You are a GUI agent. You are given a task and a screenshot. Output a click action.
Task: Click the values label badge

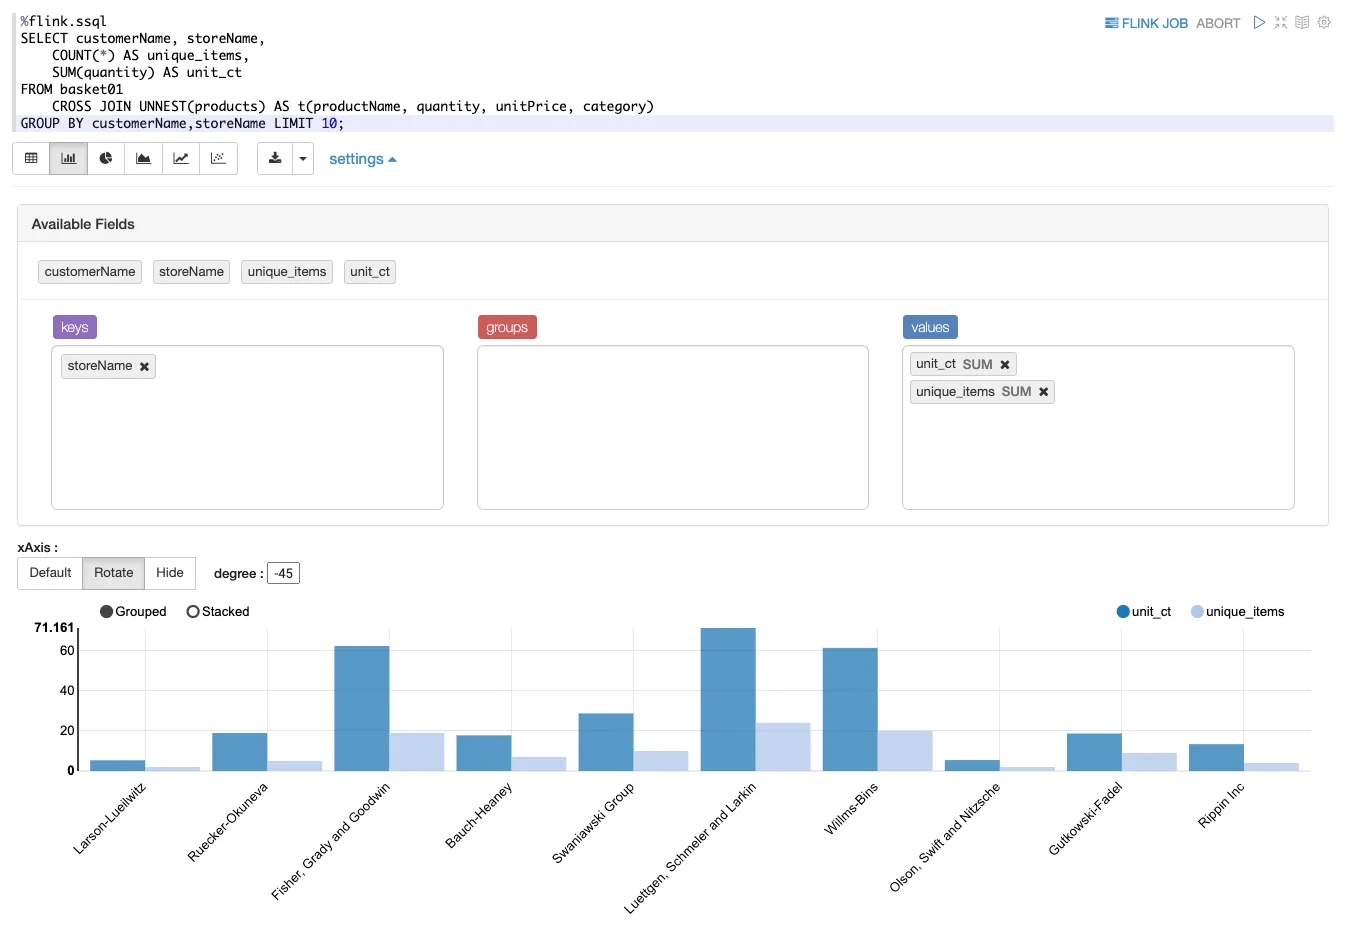930,327
